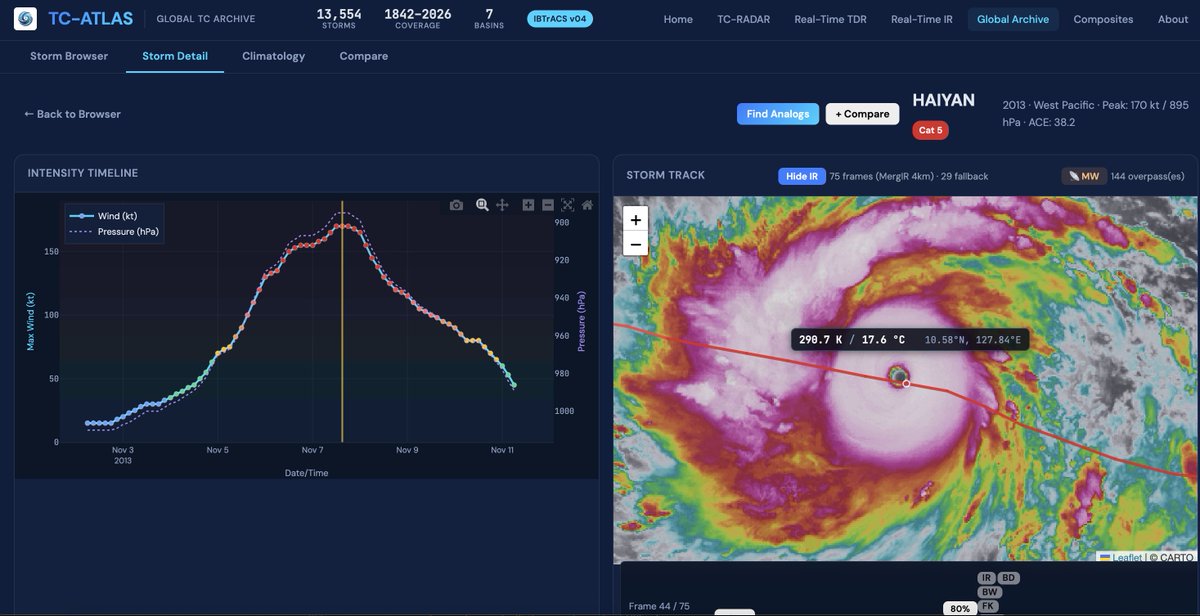The image size is (1200, 616).
Task: Click the IBTrACS v04 badge
Action: click(x=560, y=19)
